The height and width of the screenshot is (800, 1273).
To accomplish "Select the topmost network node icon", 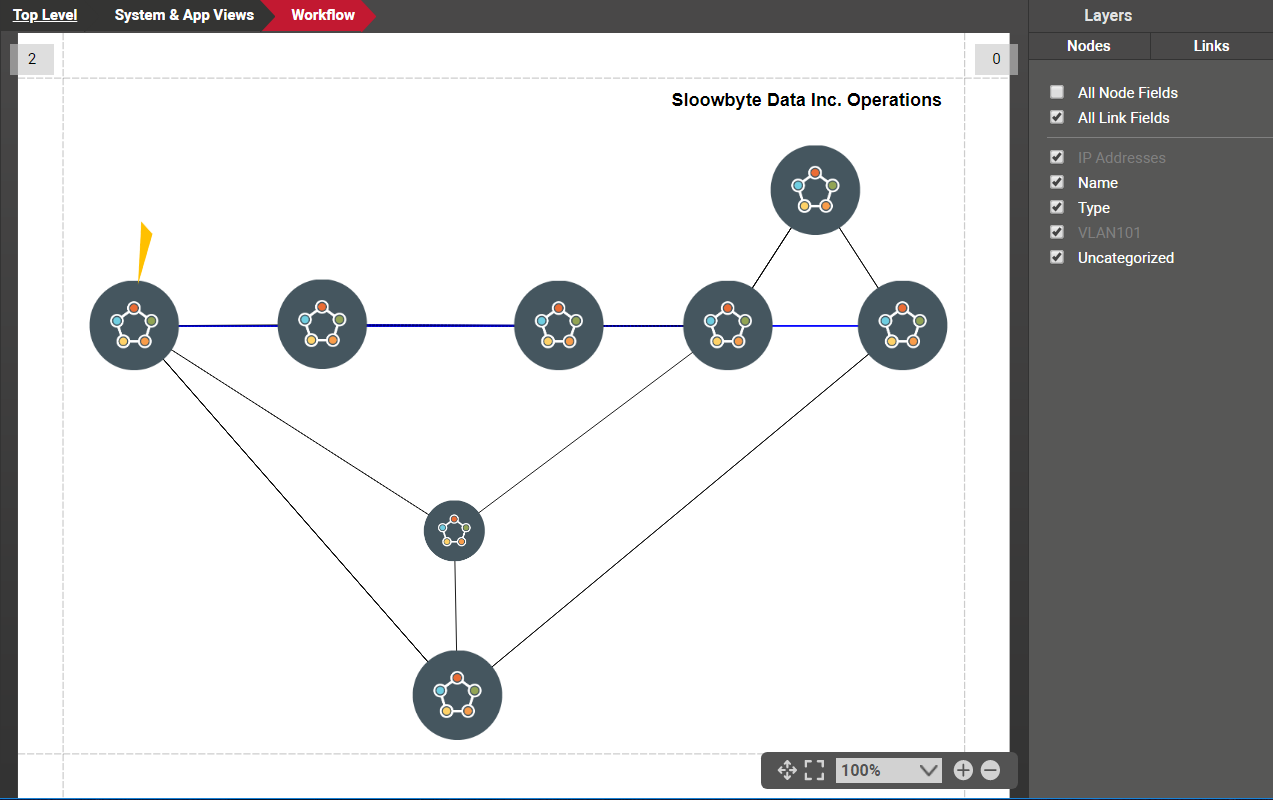I will [x=815, y=190].
